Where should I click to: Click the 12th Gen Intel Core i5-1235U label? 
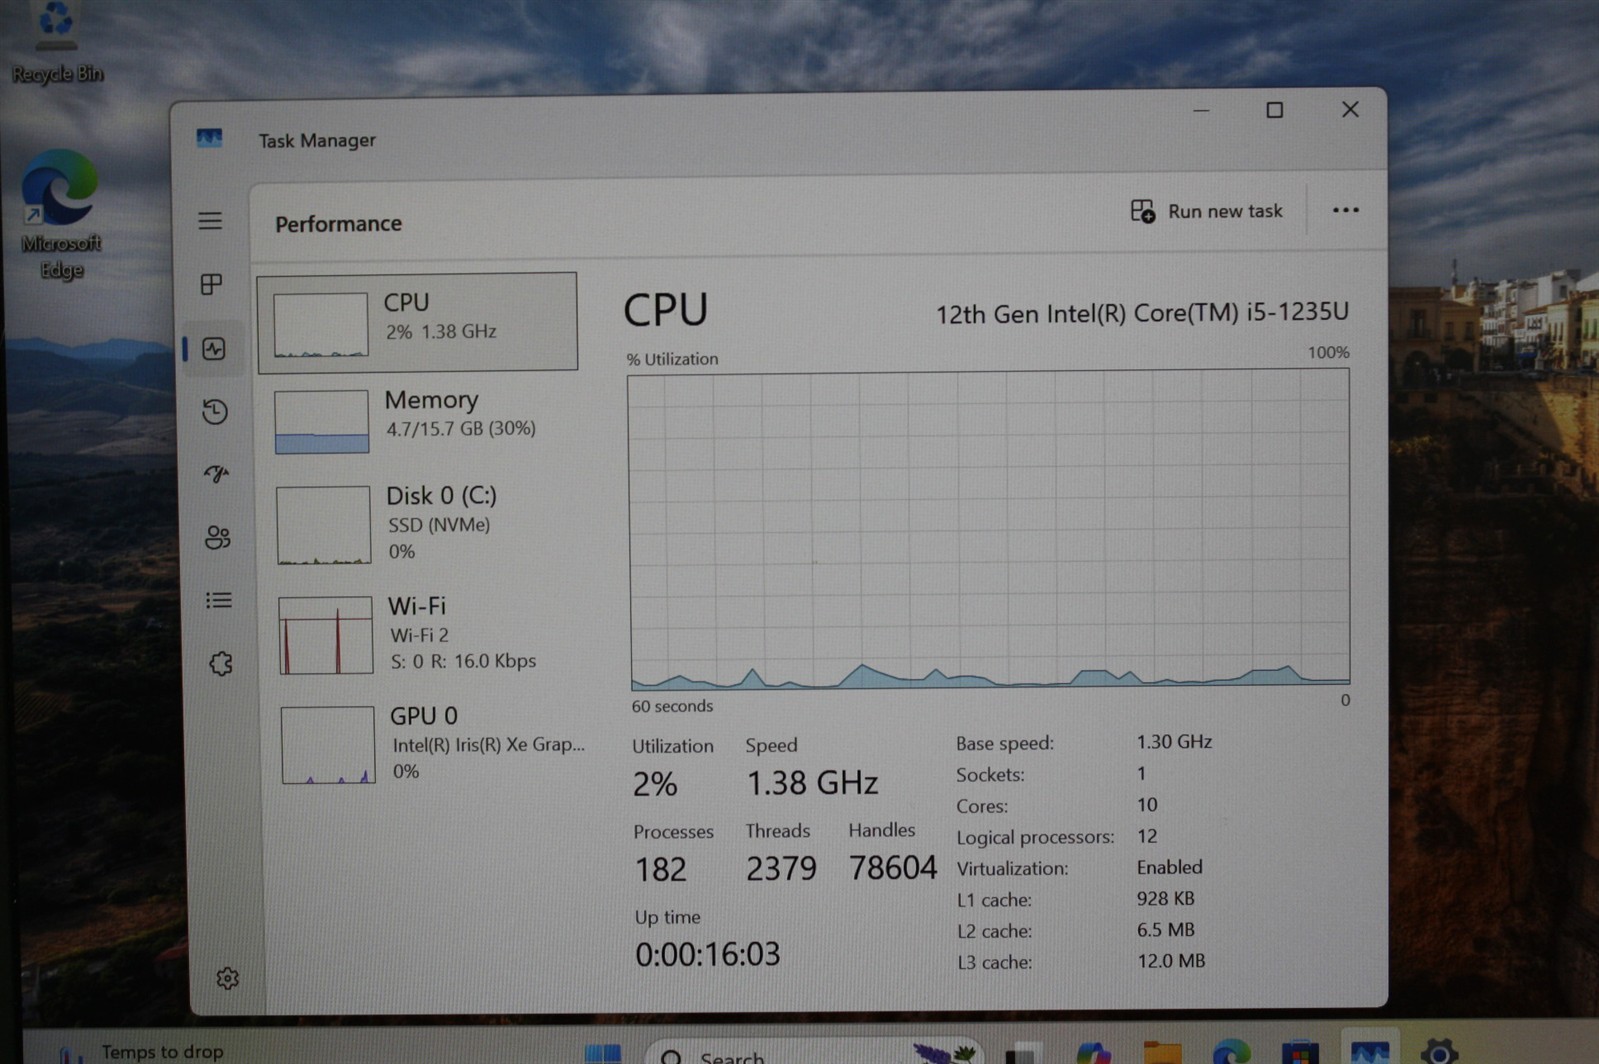1142,313
